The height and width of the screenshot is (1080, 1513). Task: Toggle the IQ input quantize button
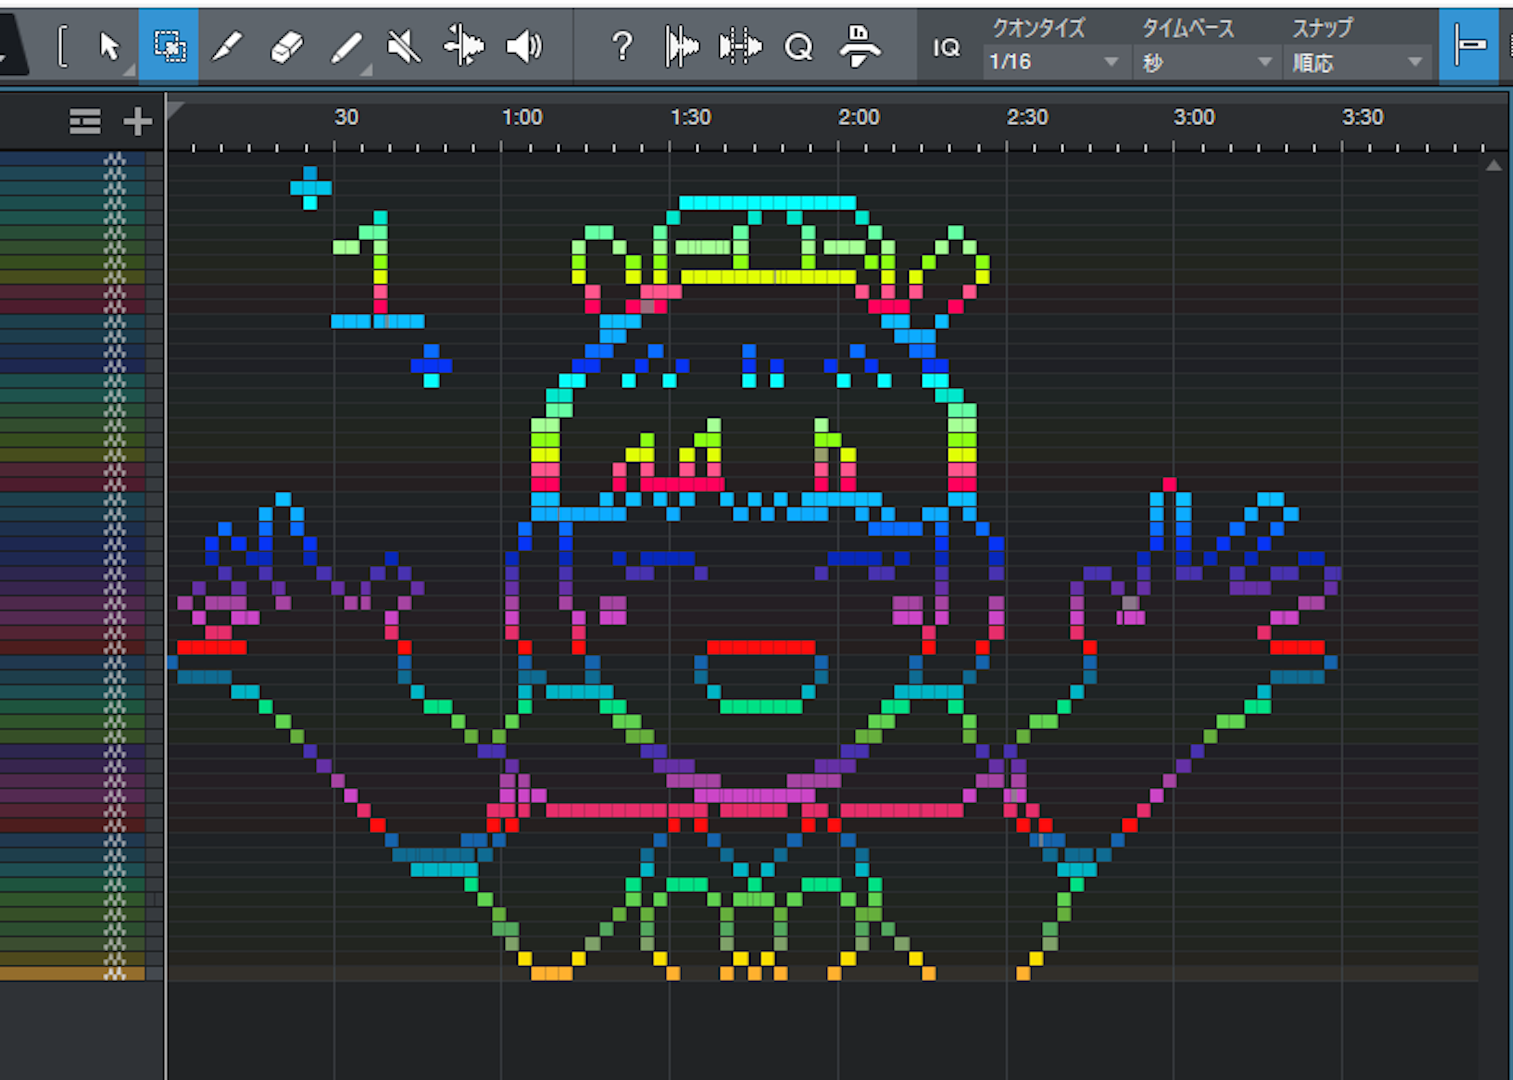click(946, 47)
